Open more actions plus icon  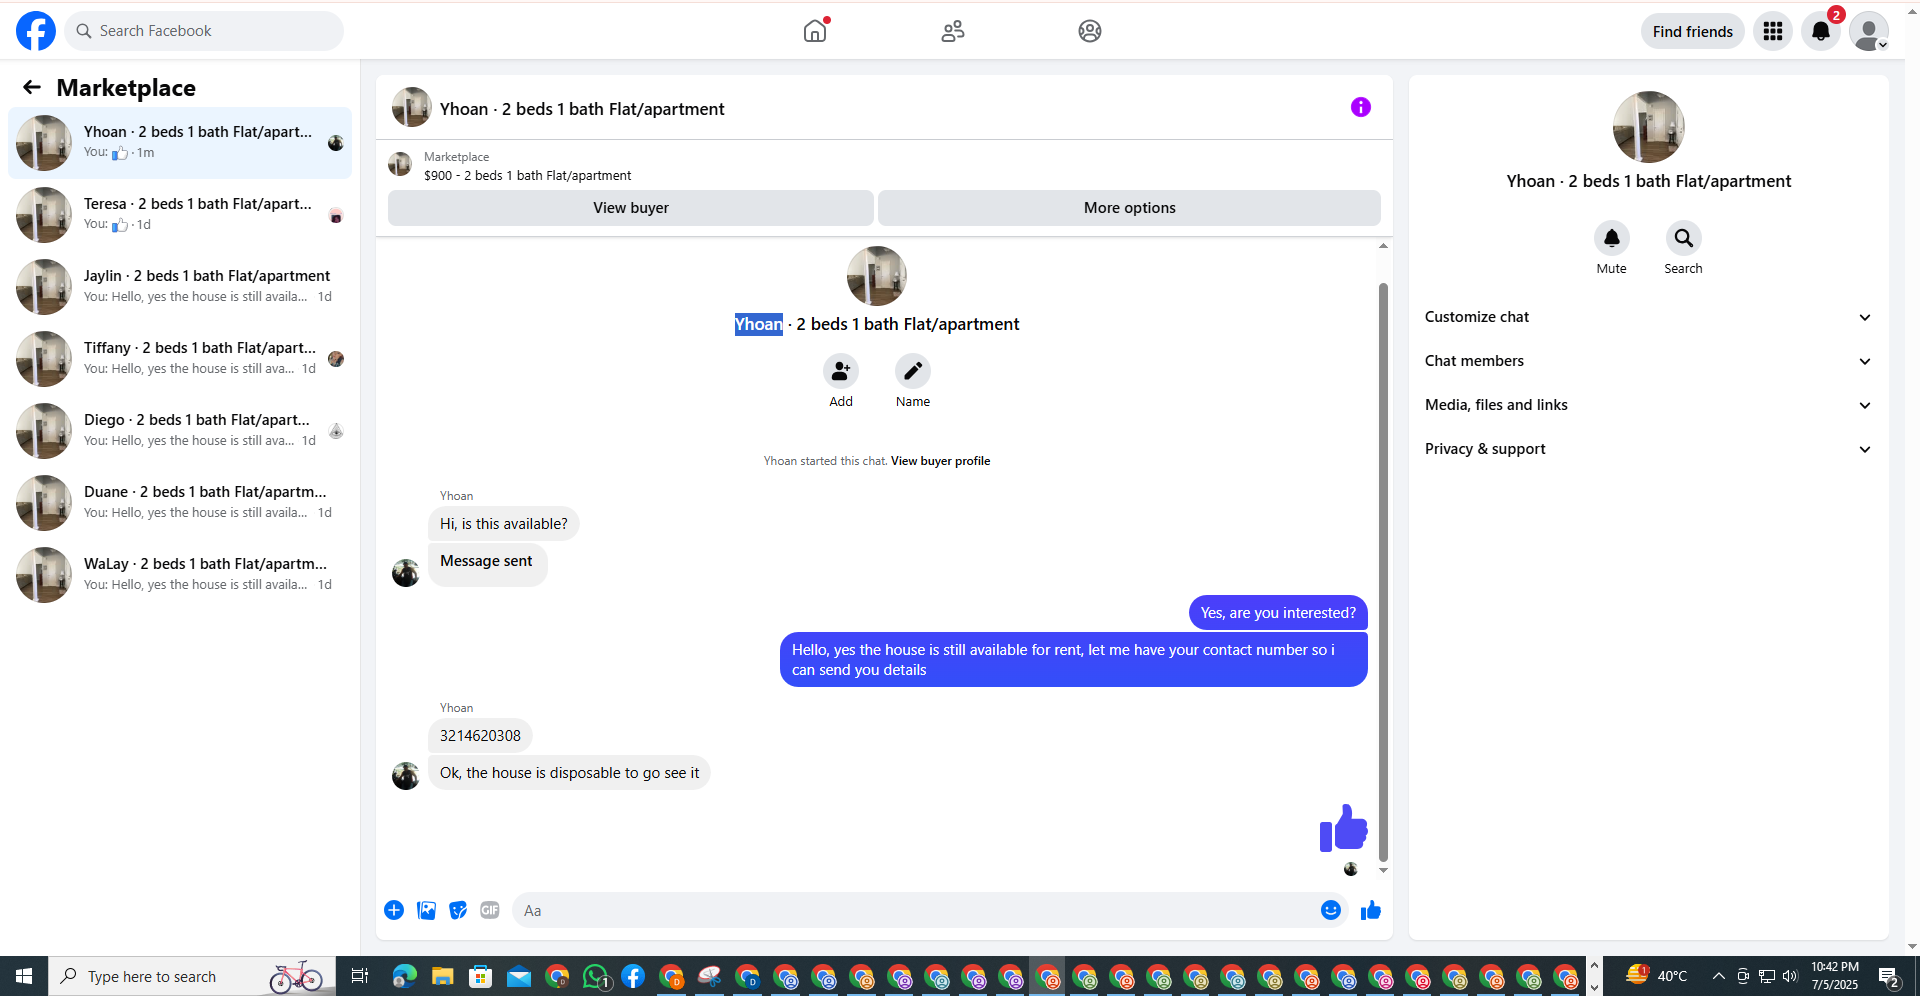tap(394, 910)
